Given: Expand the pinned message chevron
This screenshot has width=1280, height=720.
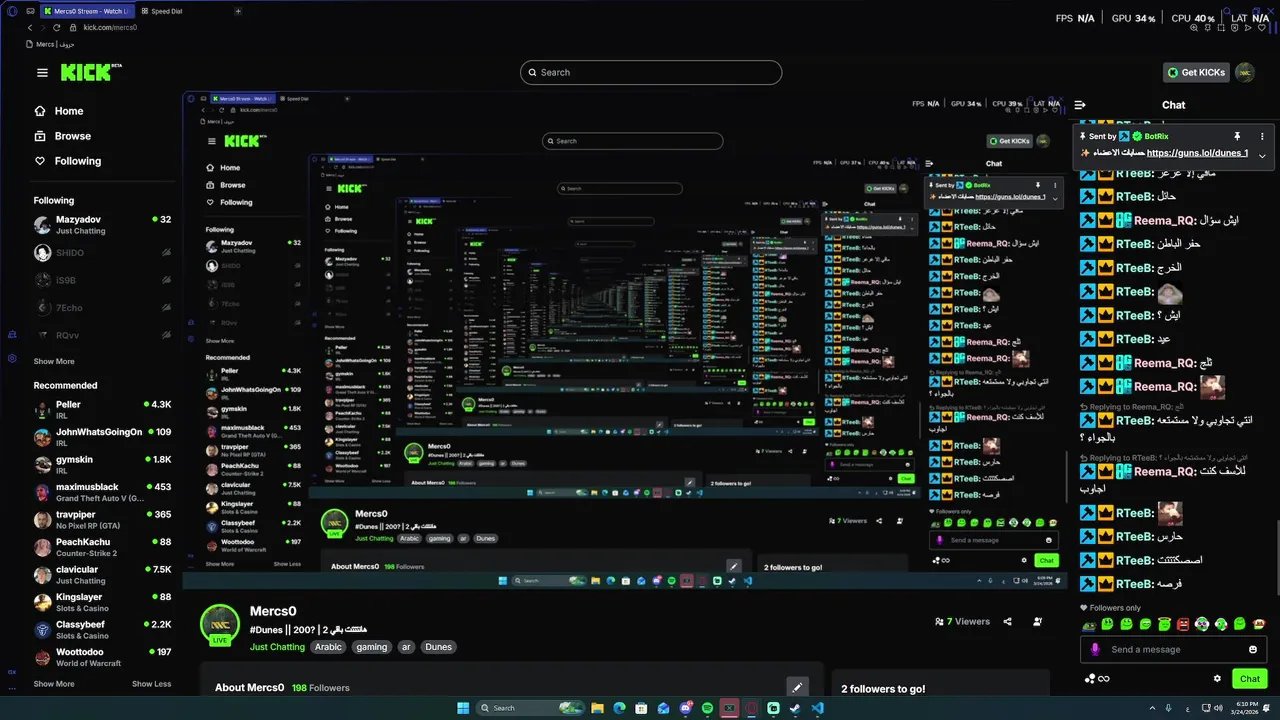Looking at the screenshot, I should (x=1262, y=155).
